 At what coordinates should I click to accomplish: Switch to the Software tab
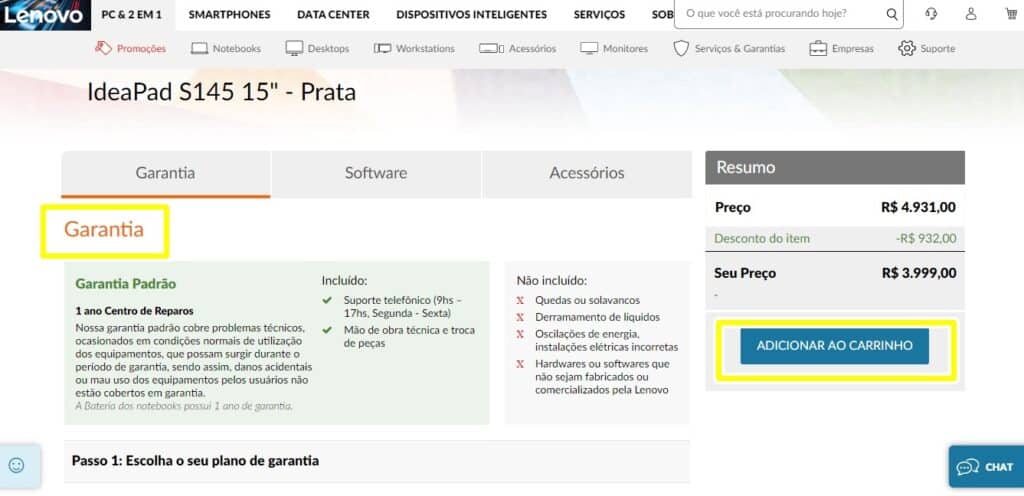(x=376, y=174)
